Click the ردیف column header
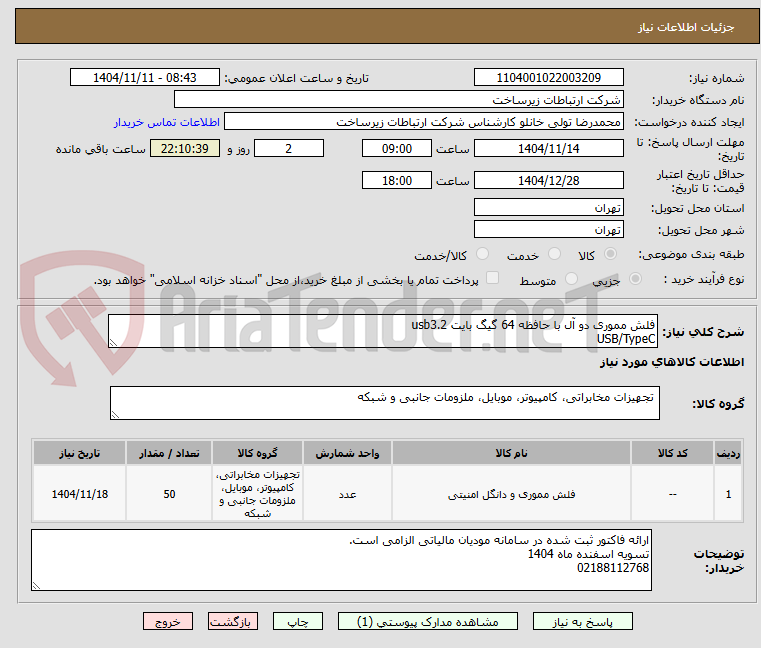Screen dimensions: 761x648 click(x=728, y=453)
